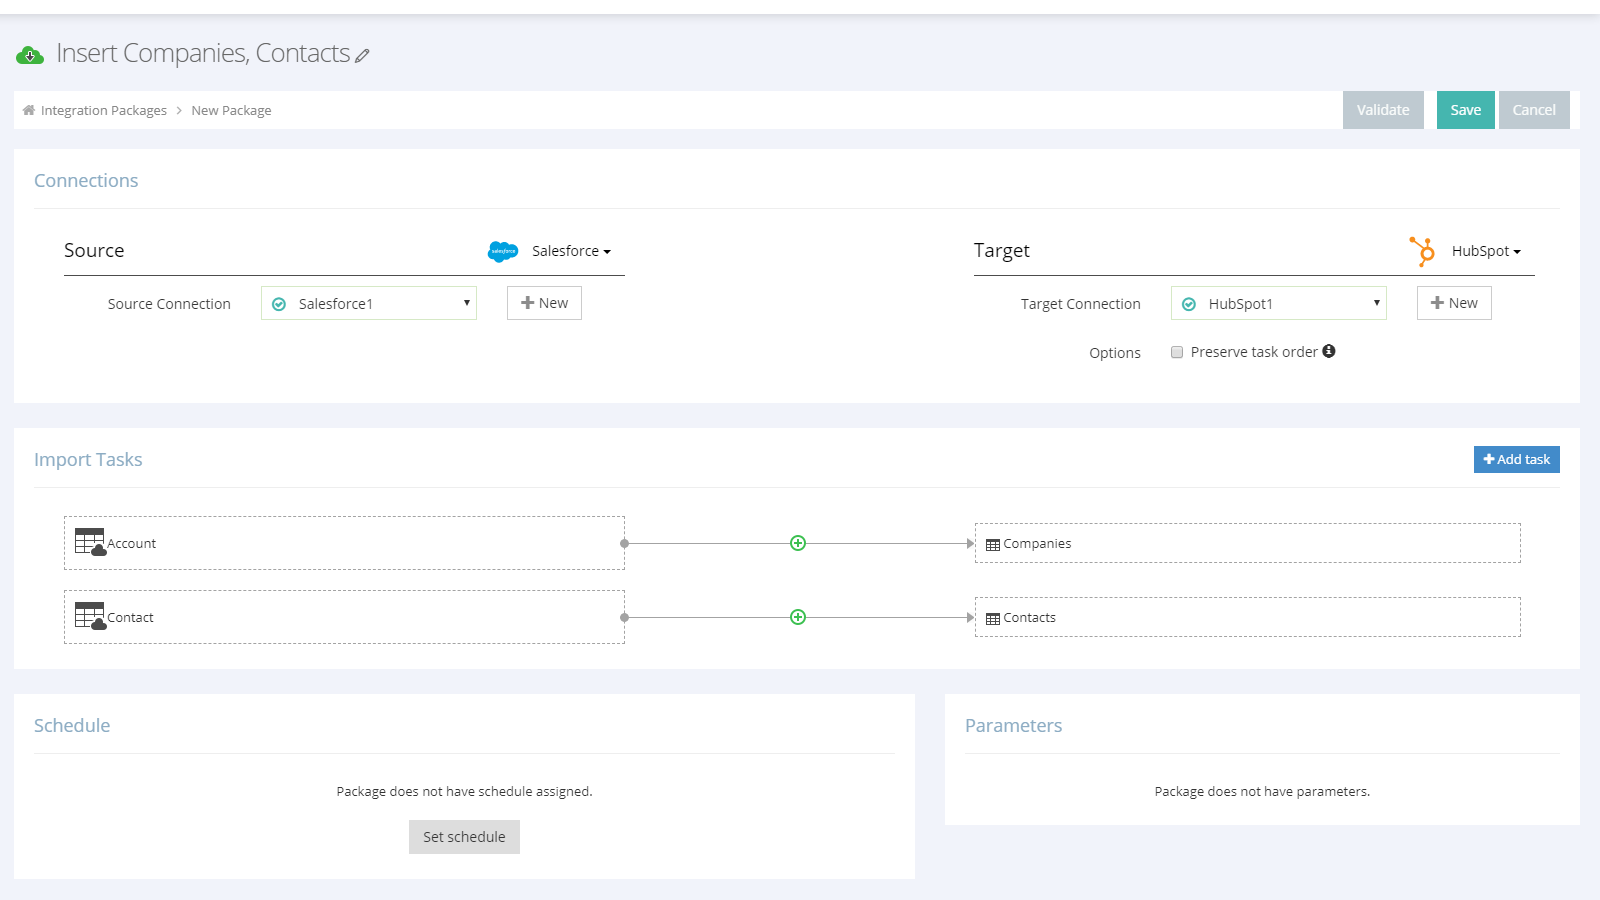Open the Salesforce source type dropdown
Viewport: 1600px width, 900px height.
click(x=569, y=251)
